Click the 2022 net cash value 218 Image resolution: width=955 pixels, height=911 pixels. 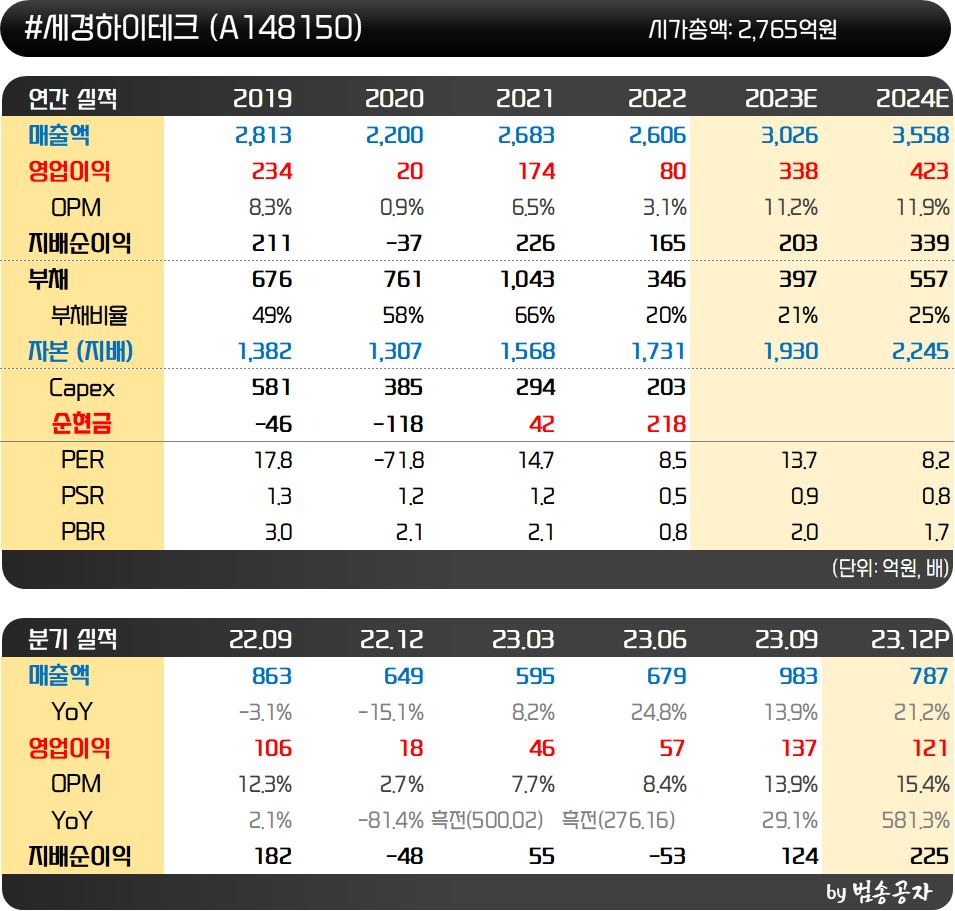[666, 424]
